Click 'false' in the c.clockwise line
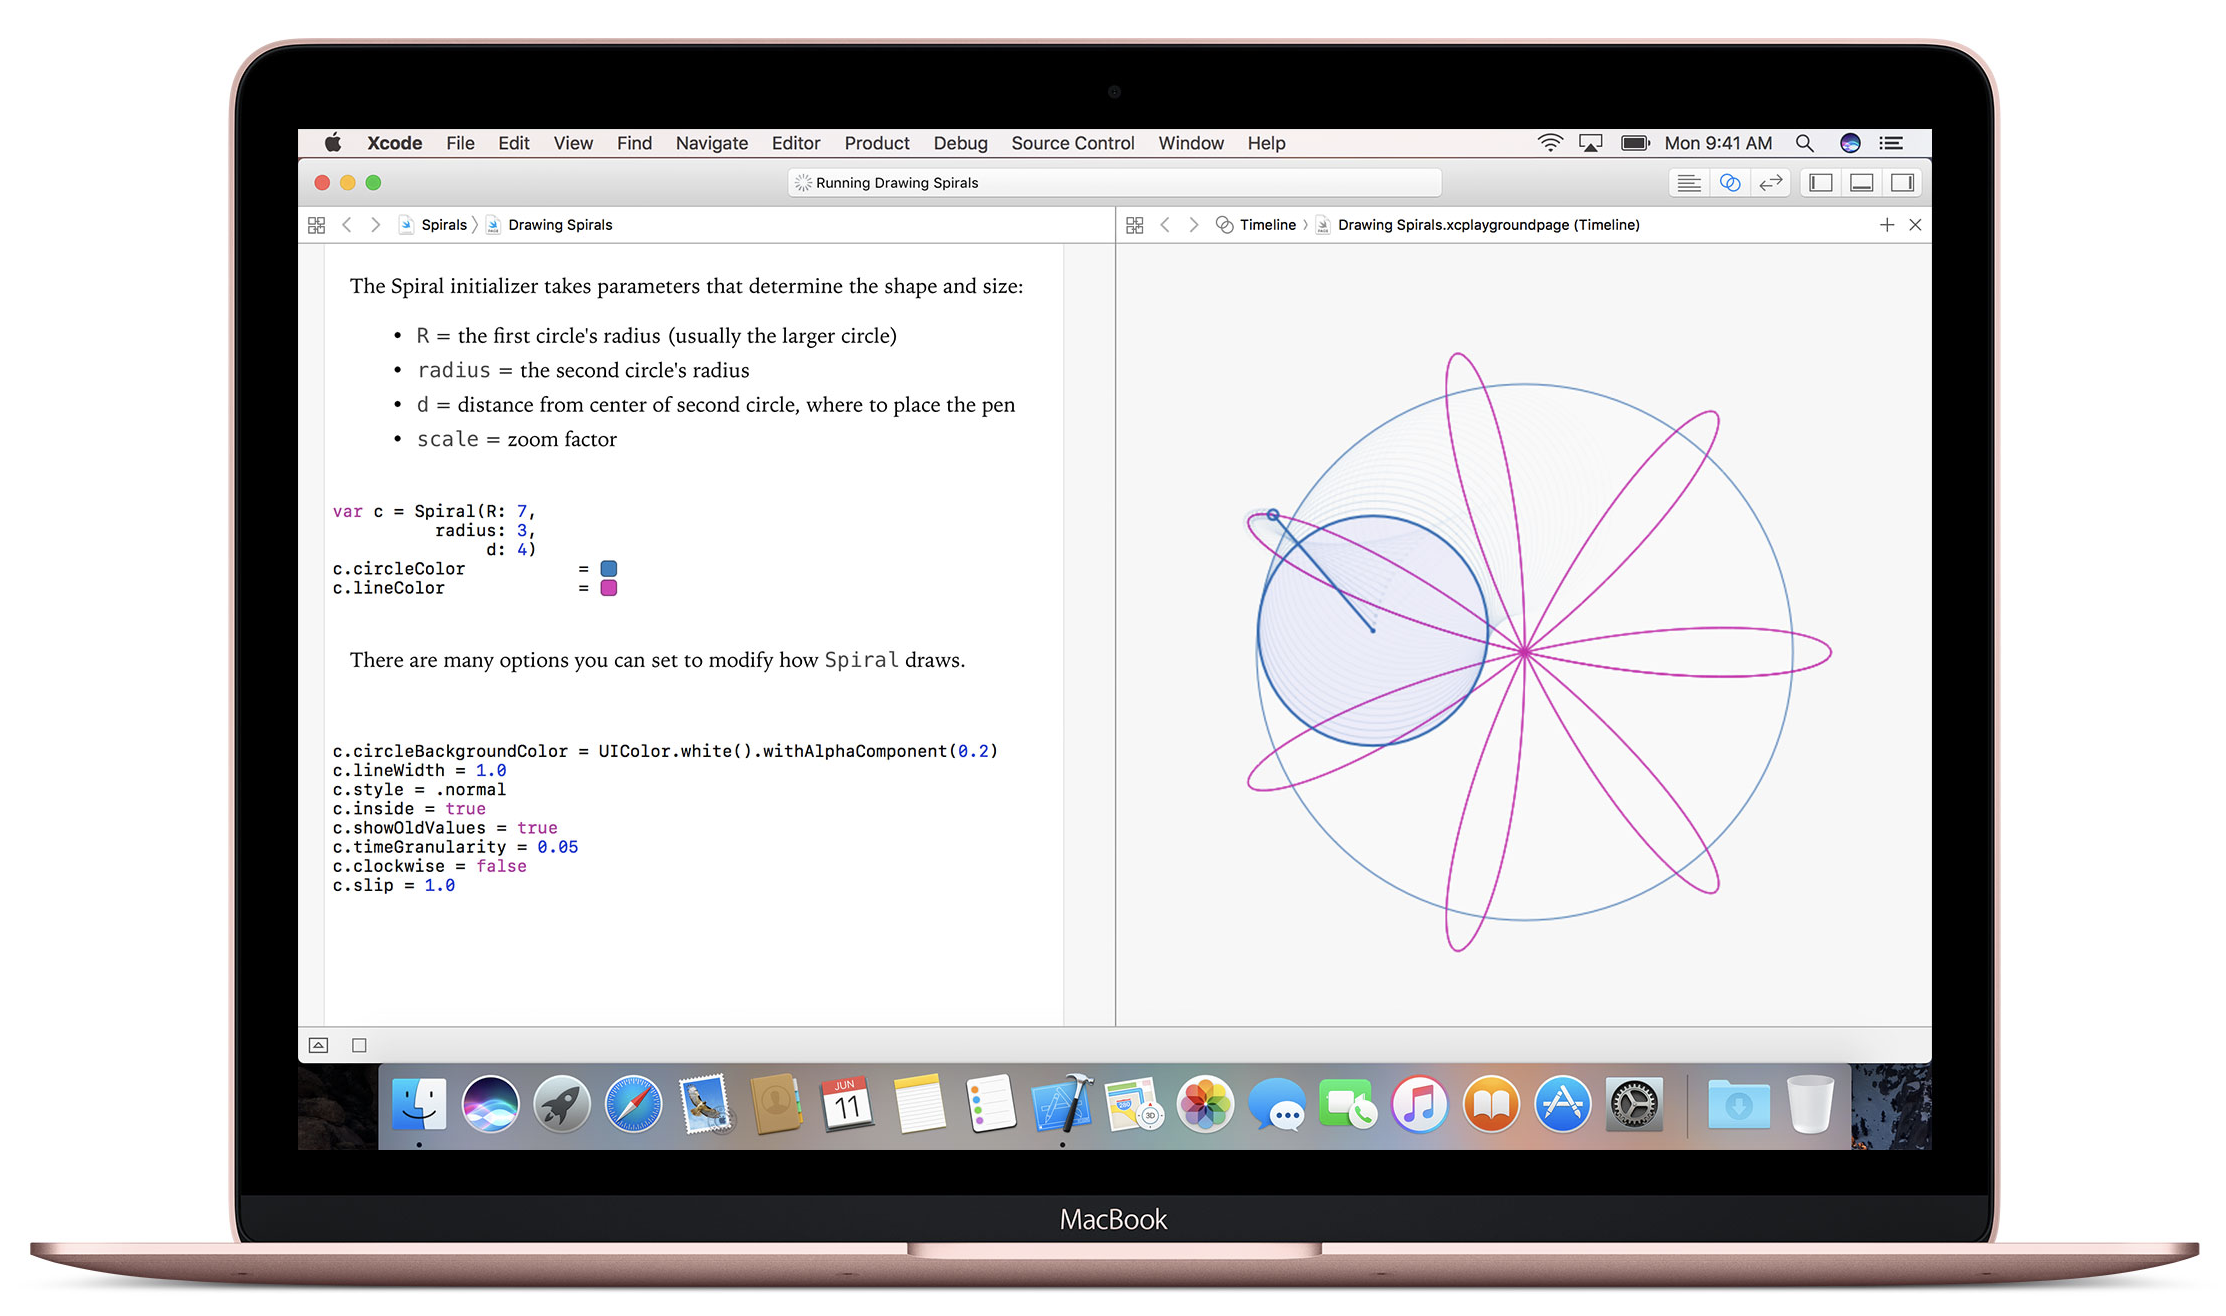The image size is (2226, 1316). click(x=501, y=866)
